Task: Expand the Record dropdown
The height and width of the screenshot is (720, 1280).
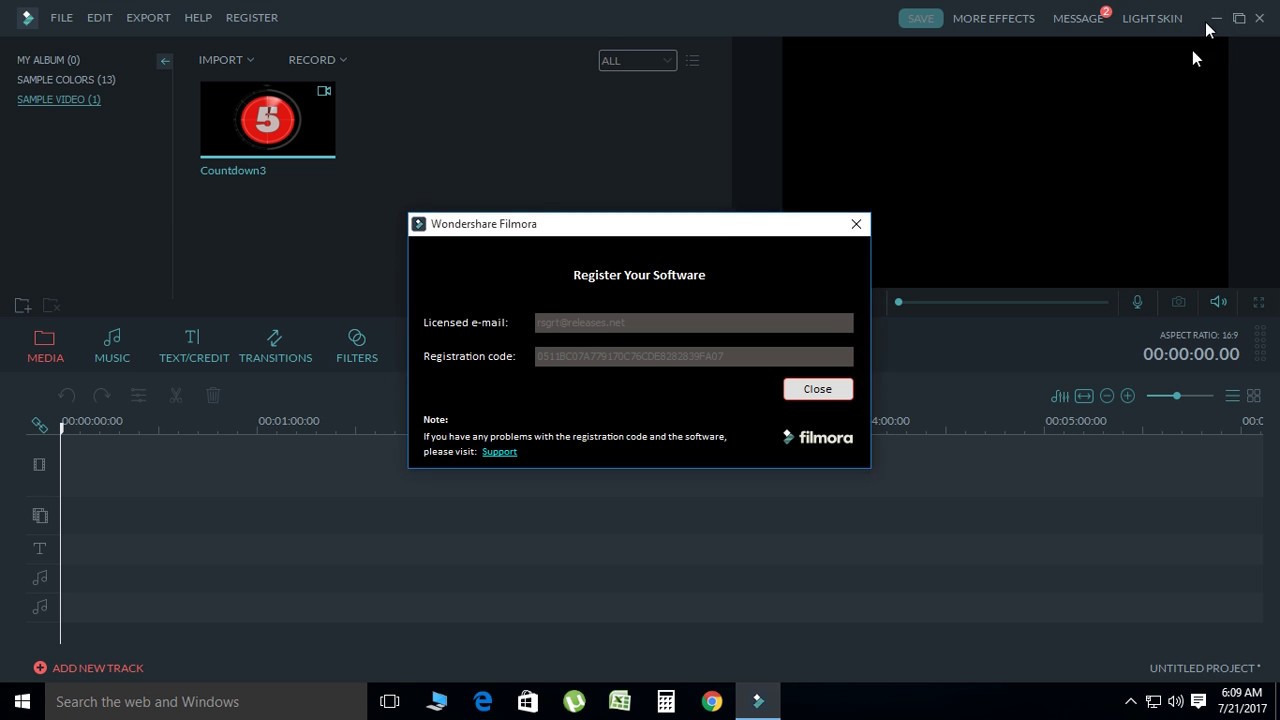Action: [317, 60]
